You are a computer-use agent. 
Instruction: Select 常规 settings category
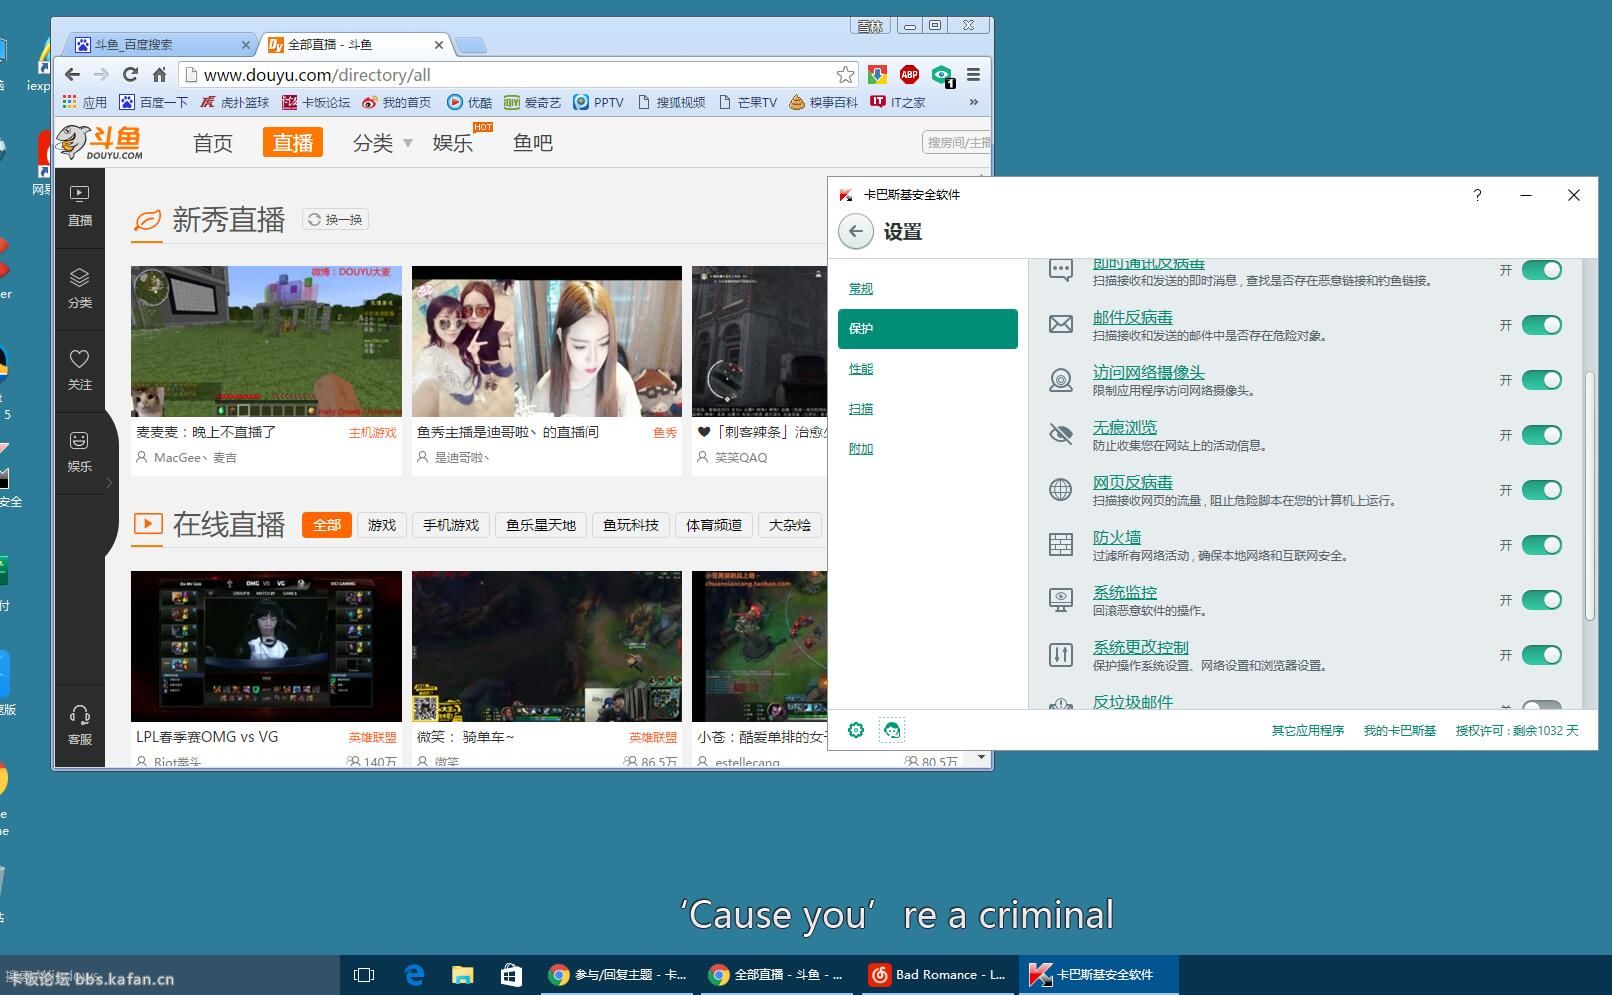(x=861, y=288)
